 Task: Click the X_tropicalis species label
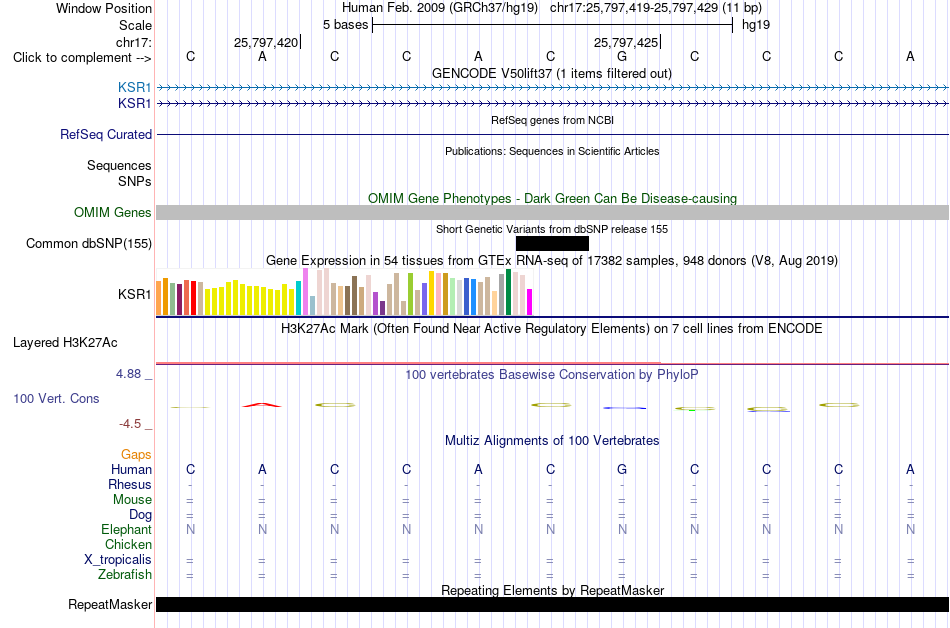click(x=118, y=560)
